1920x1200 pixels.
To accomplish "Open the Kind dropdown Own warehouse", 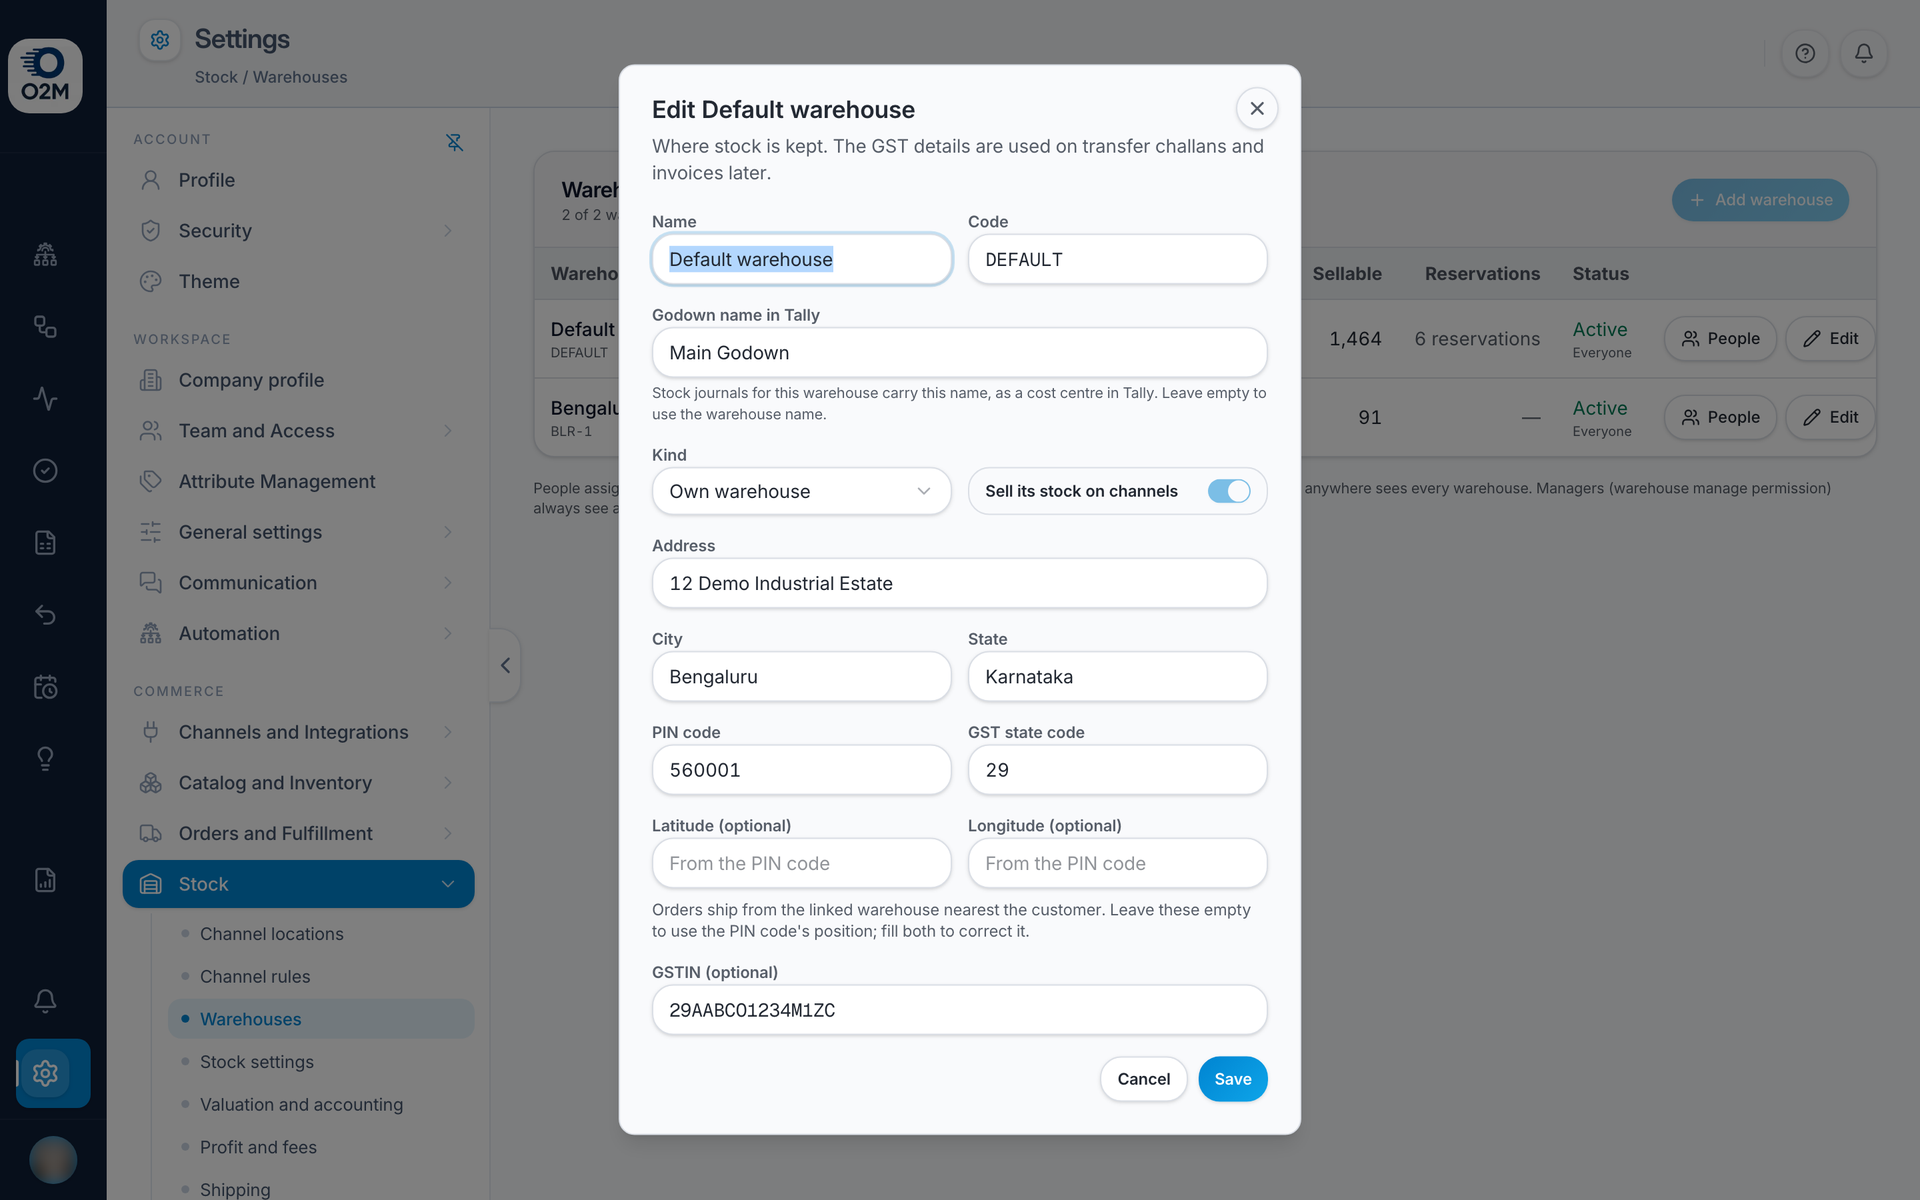I will coord(801,491).
